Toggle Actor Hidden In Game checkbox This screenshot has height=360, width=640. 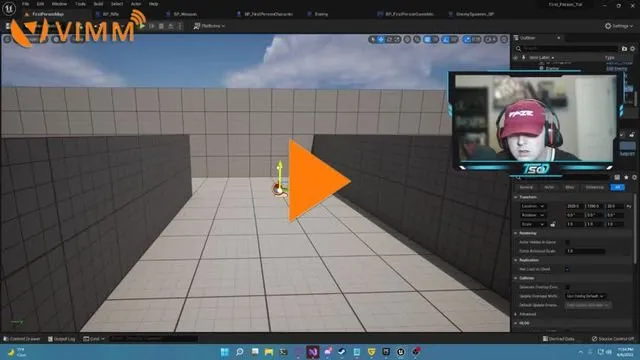pyautogui.click(x=567, y=242)
